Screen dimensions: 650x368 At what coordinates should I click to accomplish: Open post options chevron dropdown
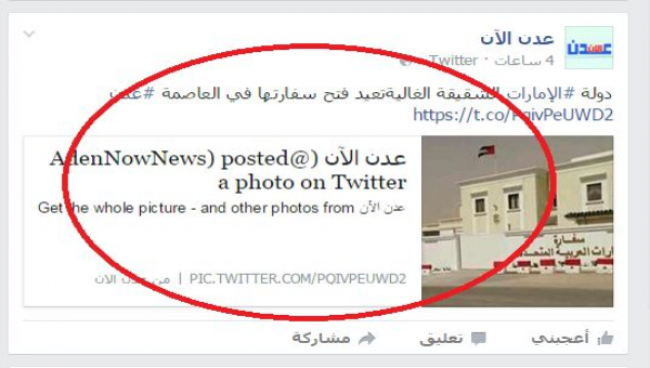coord(29,34)
